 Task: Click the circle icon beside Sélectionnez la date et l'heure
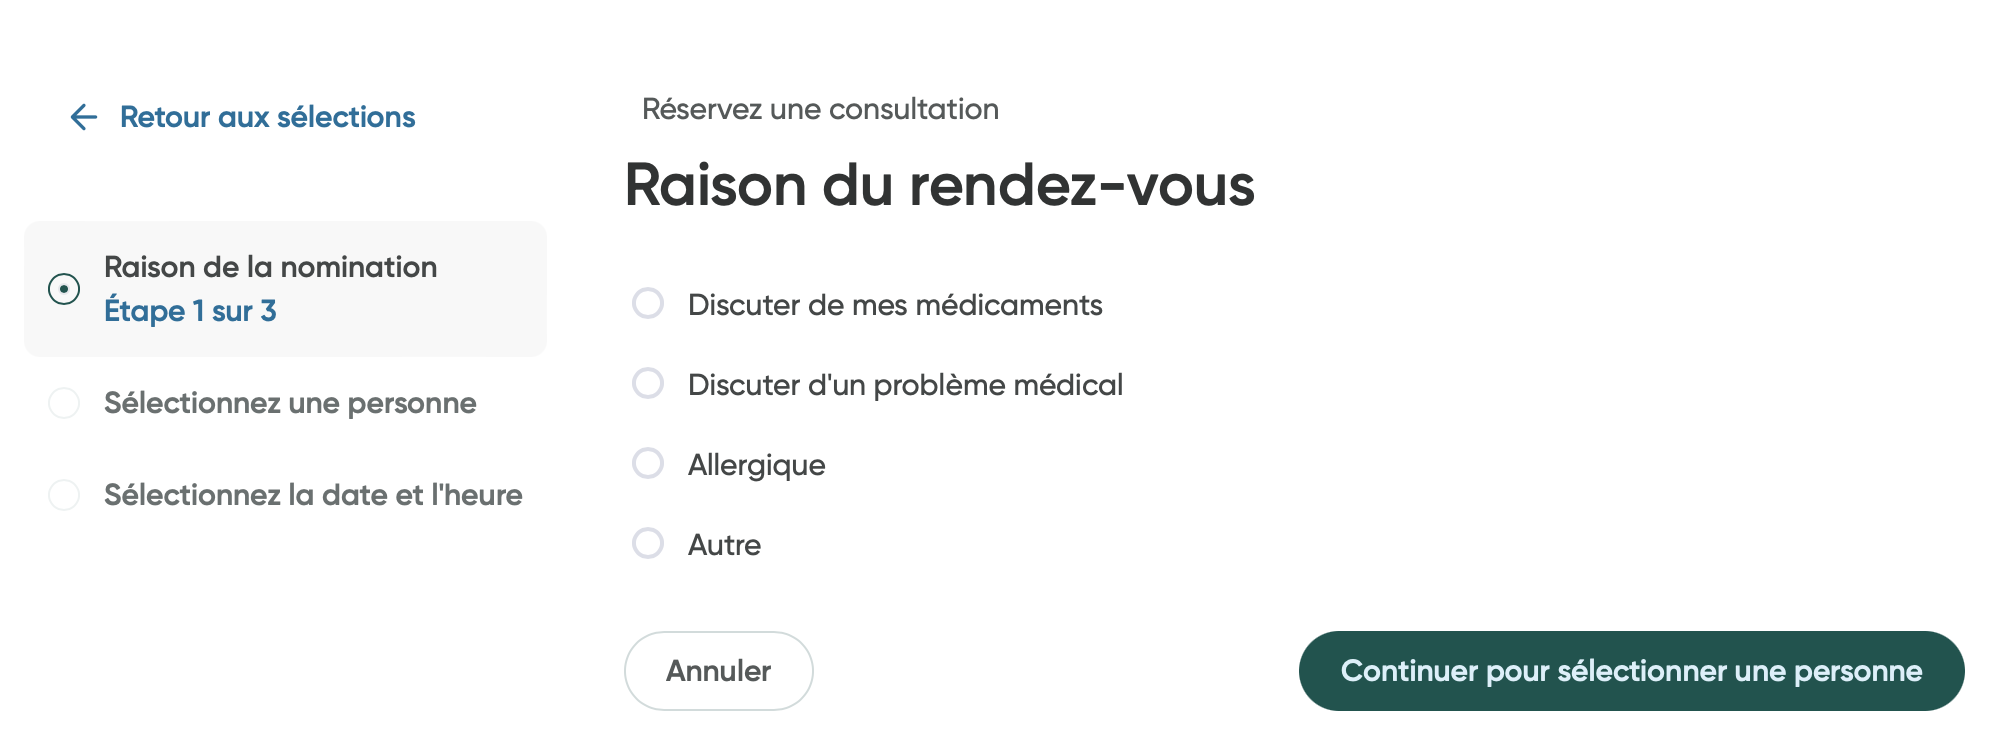tap(64, 494)
